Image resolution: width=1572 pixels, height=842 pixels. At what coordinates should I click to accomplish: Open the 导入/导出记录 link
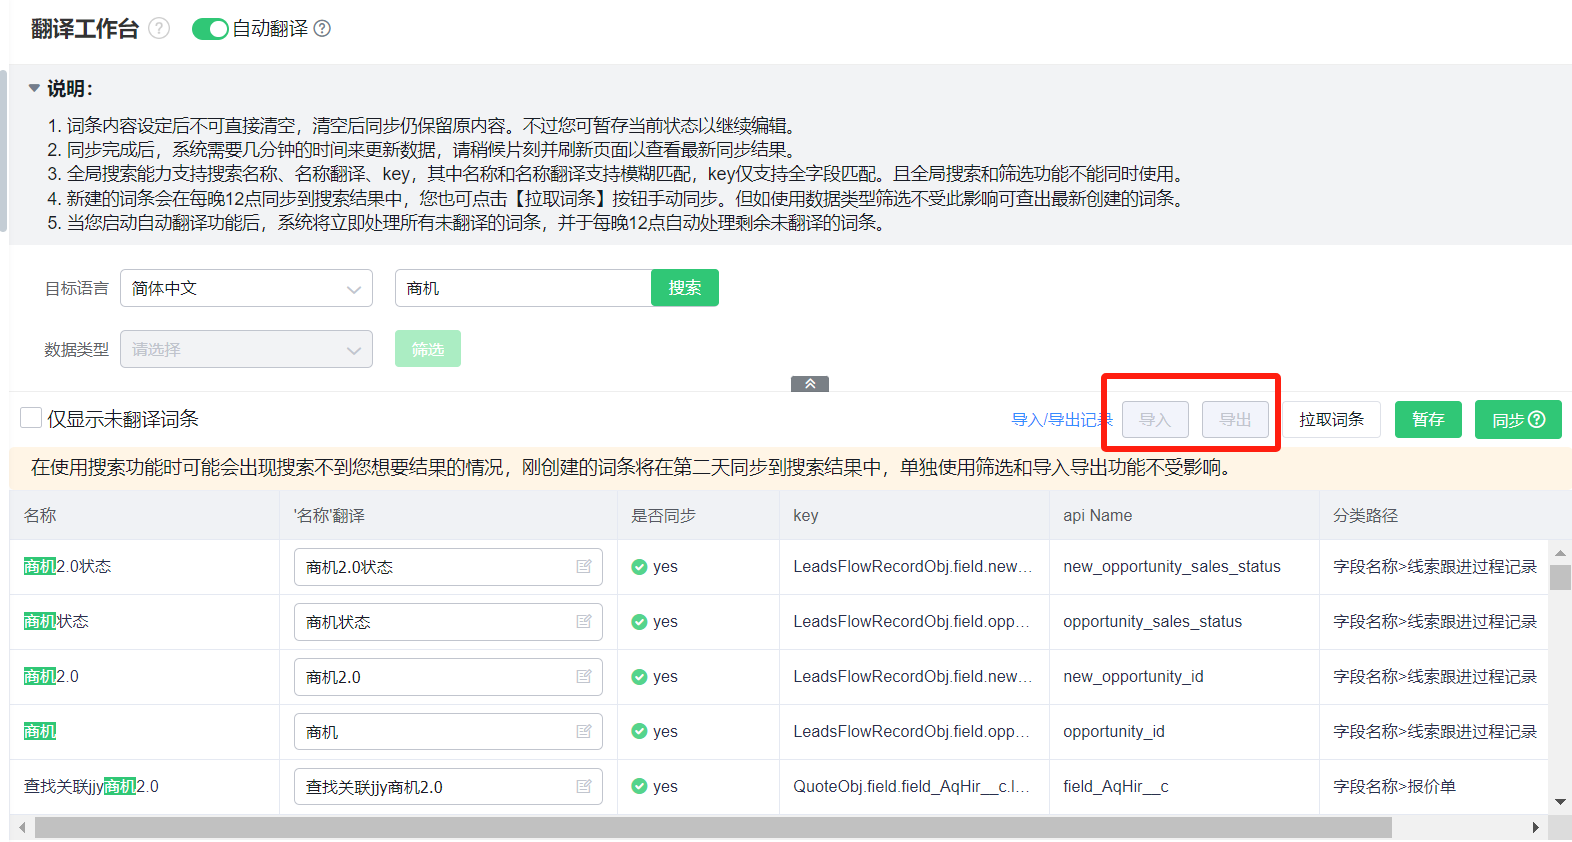click(x=1062, y=420)
